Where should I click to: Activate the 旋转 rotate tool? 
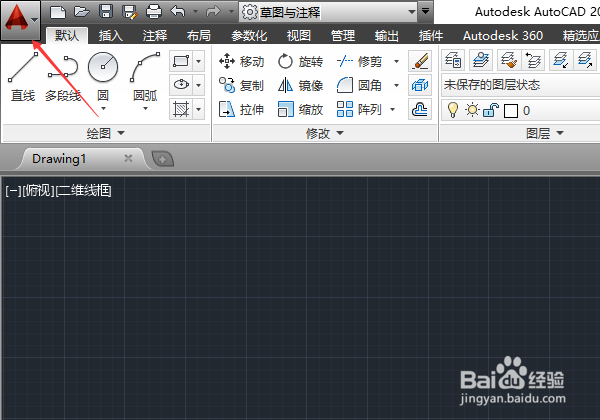[300, 61]
